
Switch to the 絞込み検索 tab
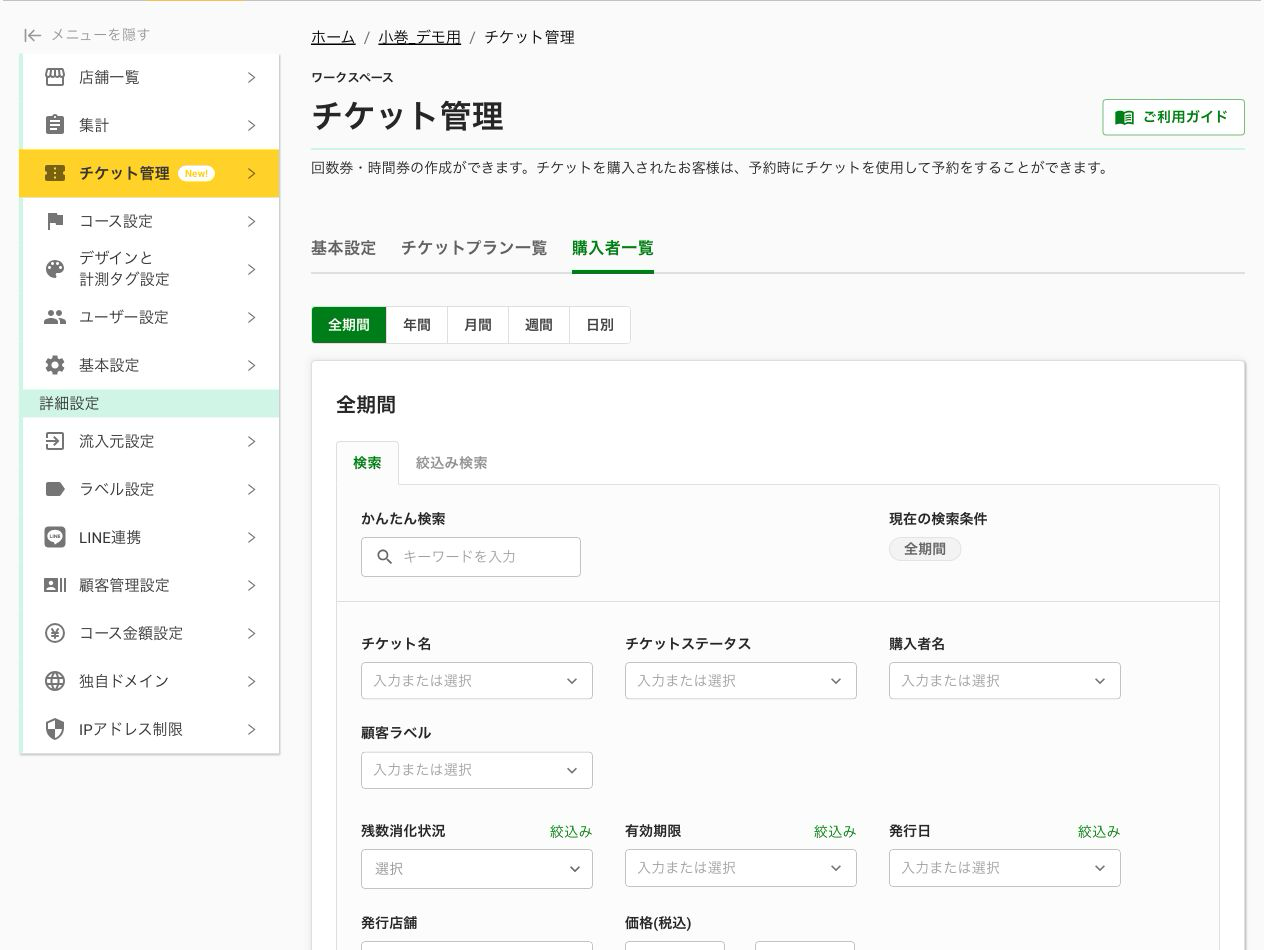click(x=452, y=463)
